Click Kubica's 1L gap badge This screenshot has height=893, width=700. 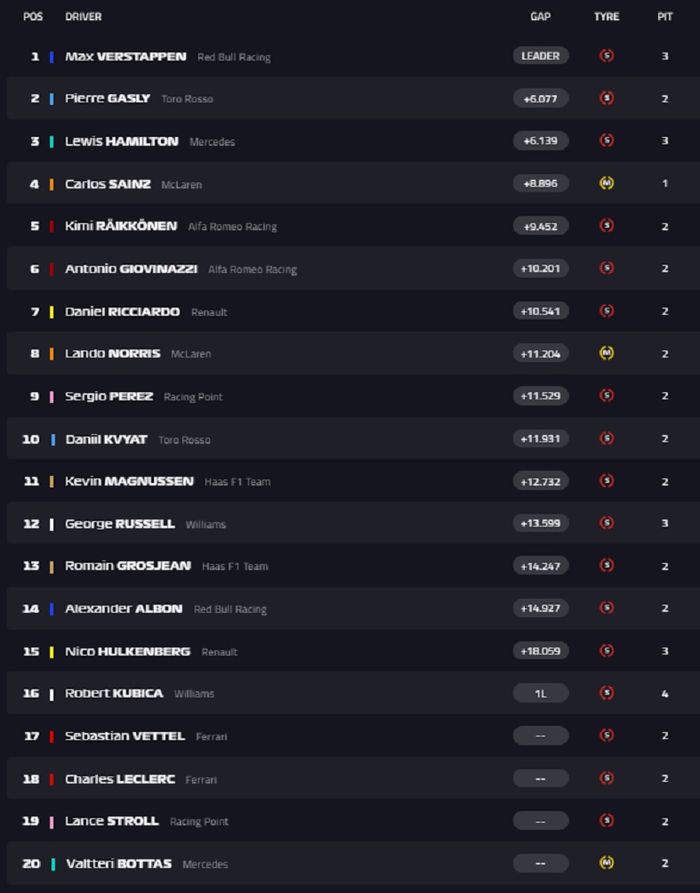(x=540, y=693)
